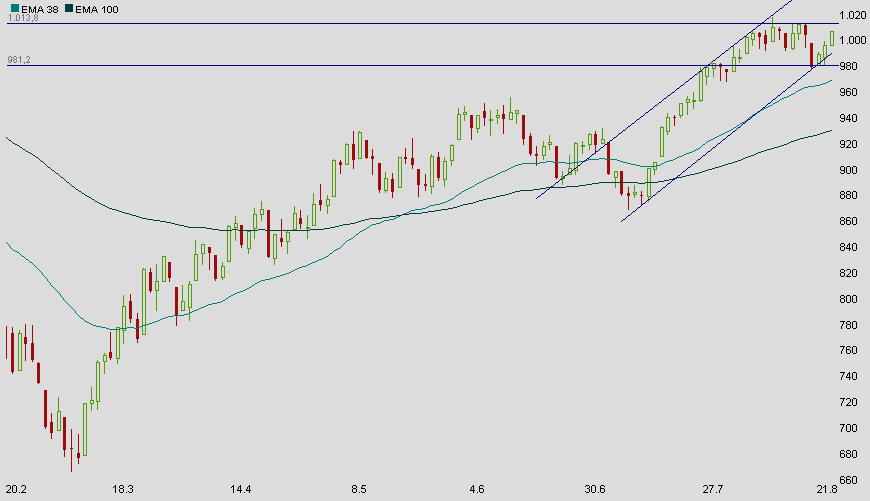Click the EMA 100 legend color square
Viewport: 870px width, 501px height.
coord(68,8)
